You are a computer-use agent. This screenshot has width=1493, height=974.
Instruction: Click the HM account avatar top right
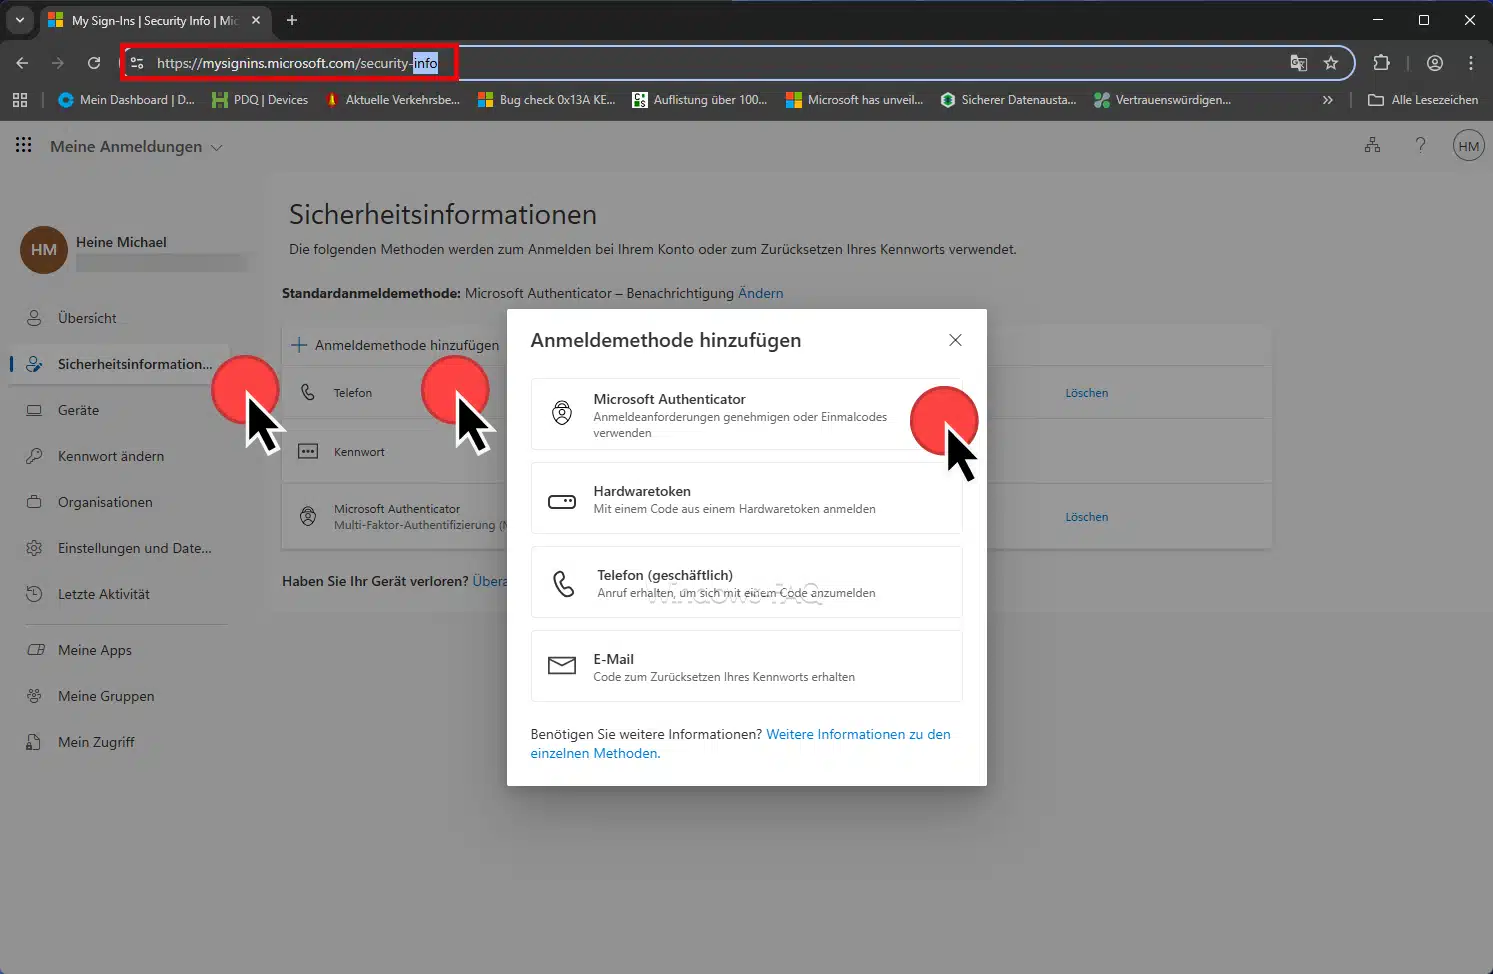[x=1468, y=146]
